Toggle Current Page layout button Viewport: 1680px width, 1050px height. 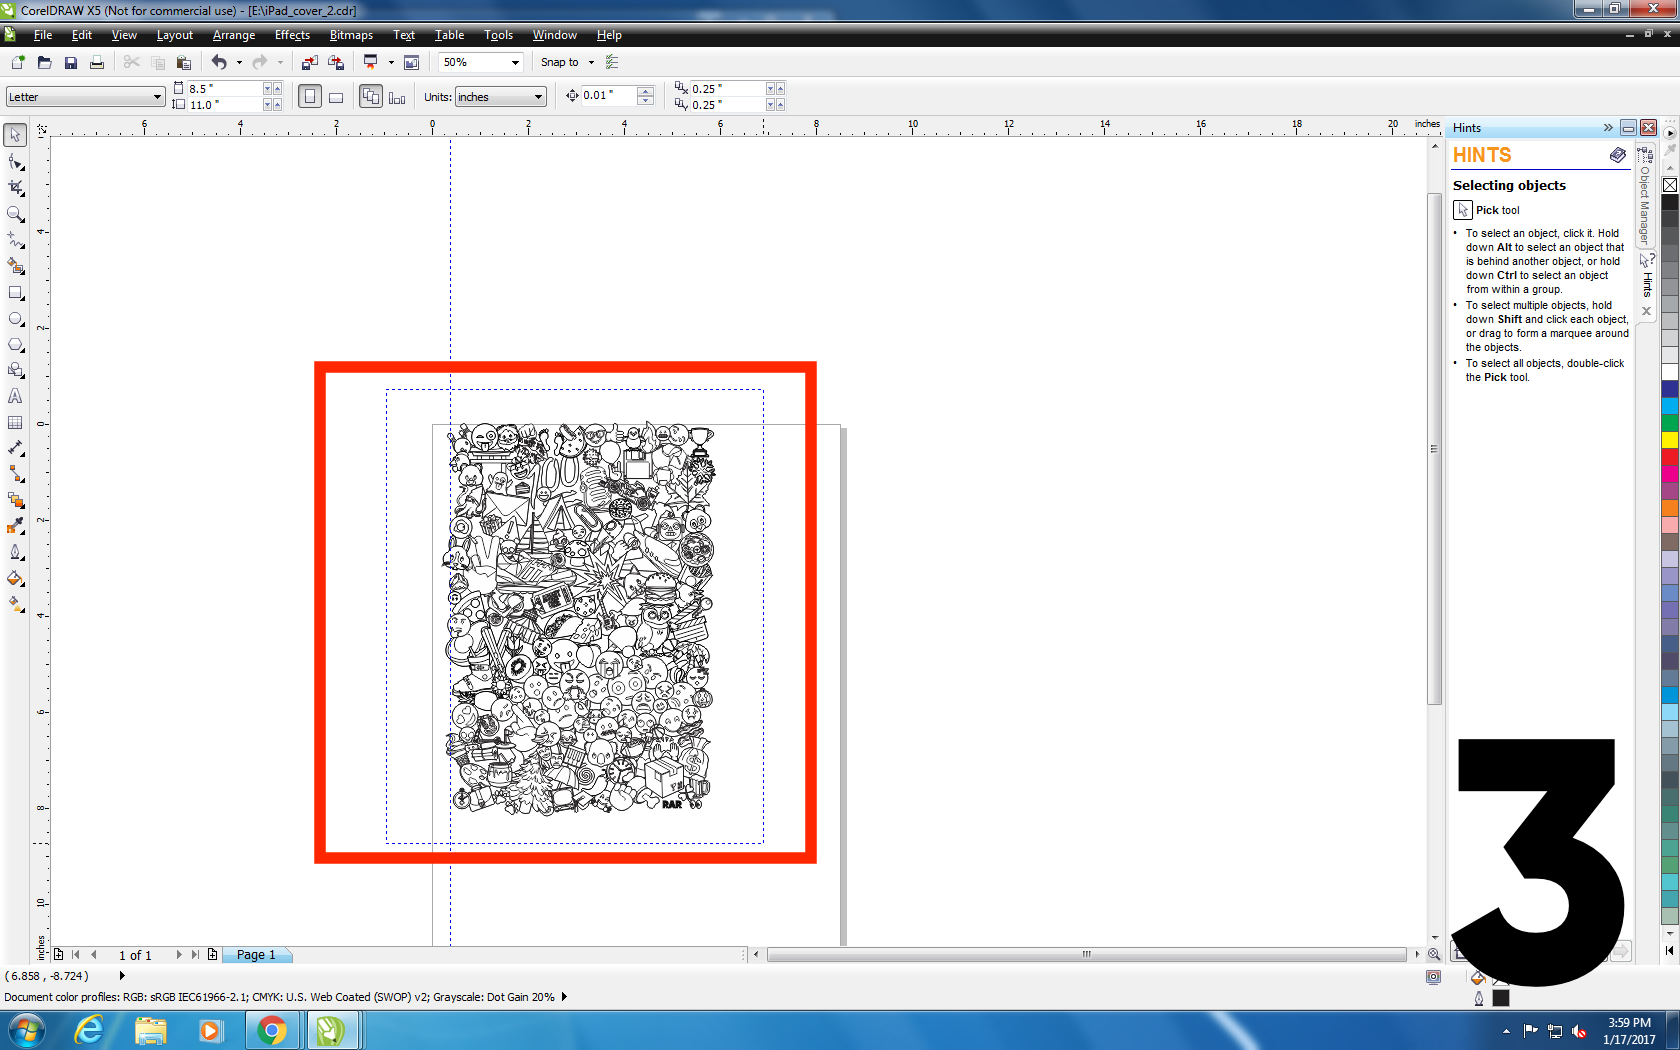397,97
